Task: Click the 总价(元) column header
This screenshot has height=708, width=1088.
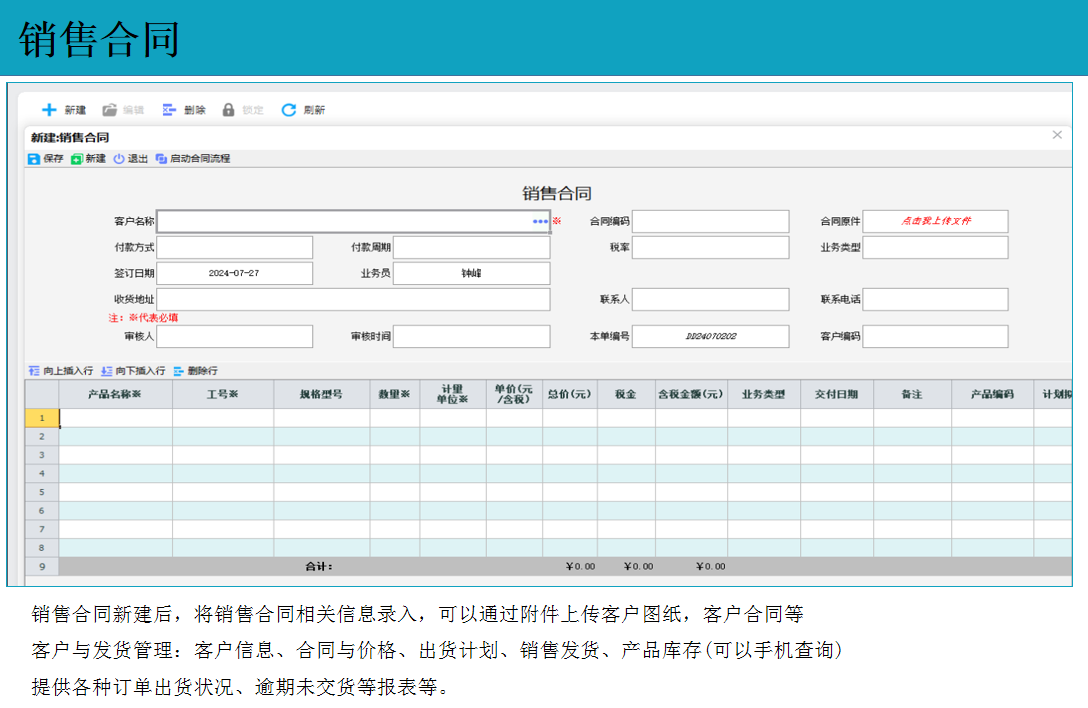Action: [570, 394]
